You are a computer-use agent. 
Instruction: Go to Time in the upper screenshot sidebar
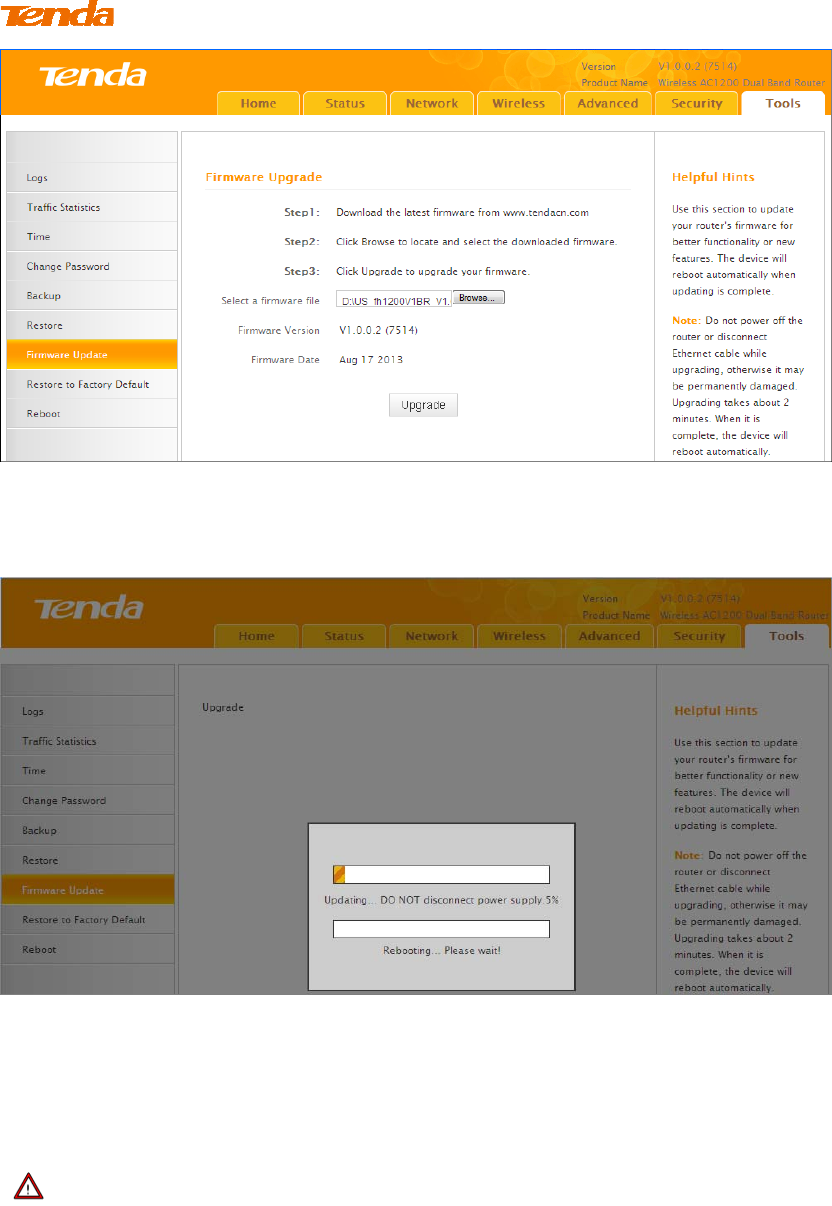(92, 237)
